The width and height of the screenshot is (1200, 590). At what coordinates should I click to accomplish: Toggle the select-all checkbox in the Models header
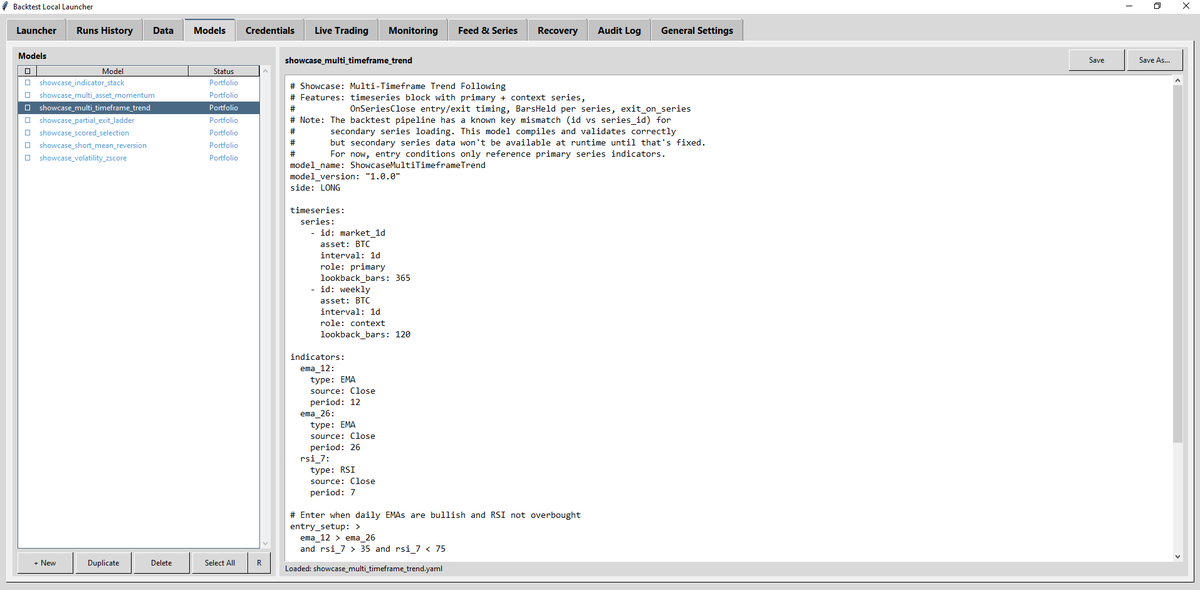[x=27, y=71]
